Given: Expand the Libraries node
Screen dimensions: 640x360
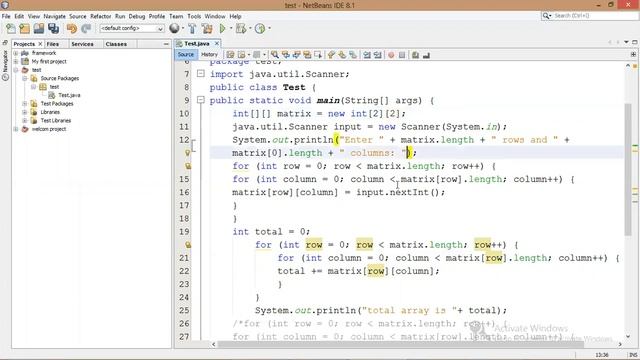Looking at the screenshot, I should pos(24,112).
